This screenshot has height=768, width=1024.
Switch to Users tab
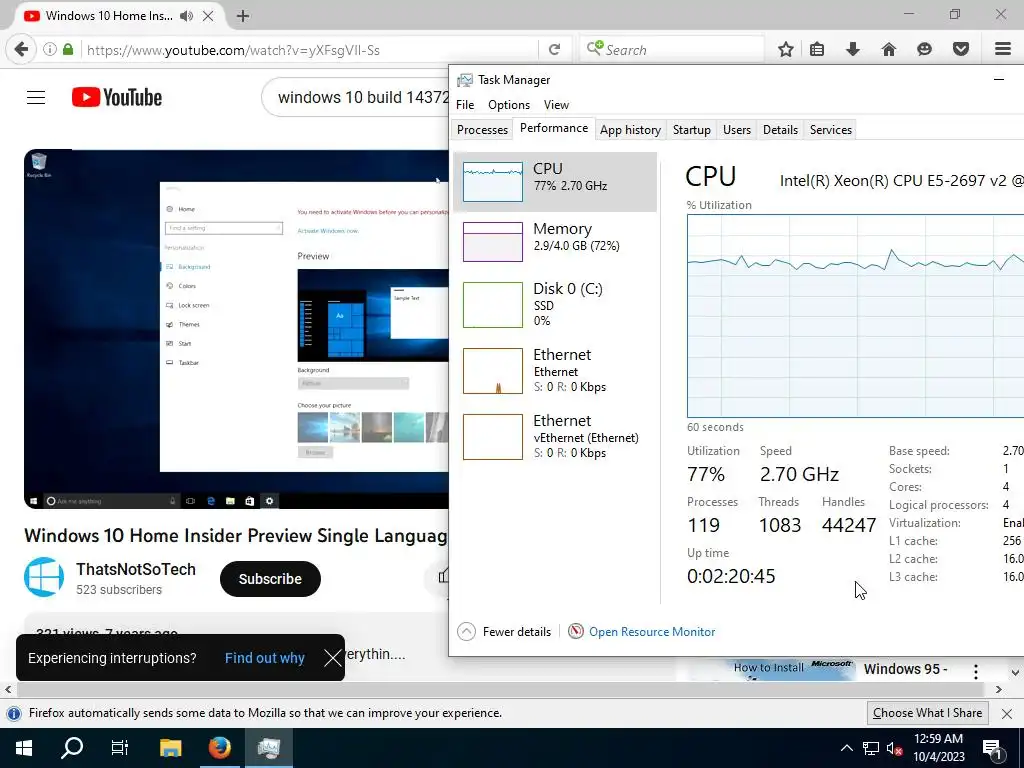[737, 129]
